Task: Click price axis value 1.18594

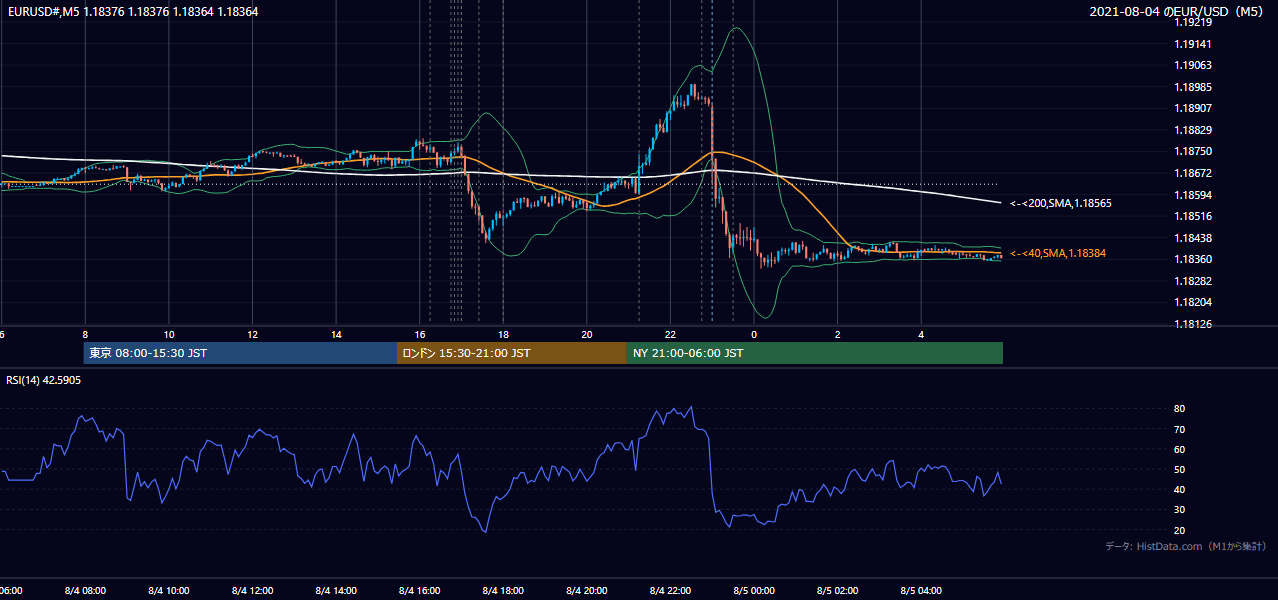Action: click(1192, 194)
